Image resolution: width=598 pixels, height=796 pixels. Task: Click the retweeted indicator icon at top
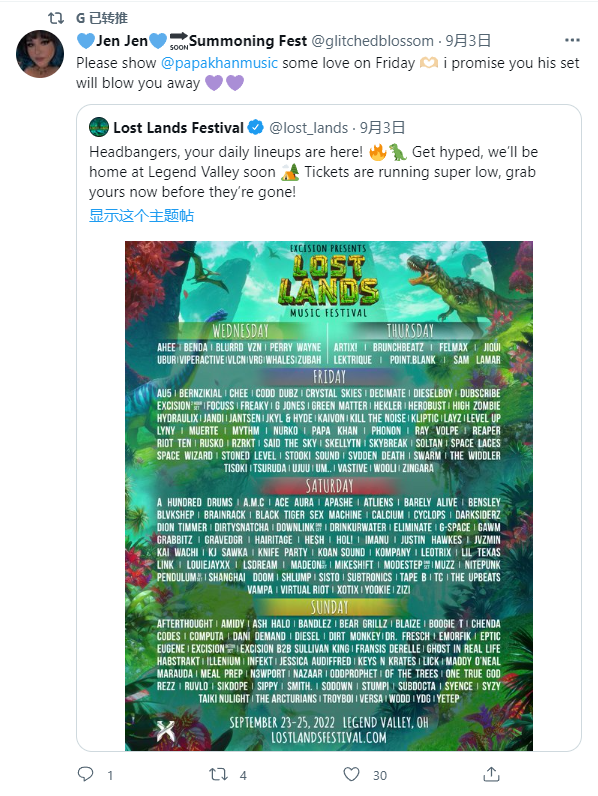(56, 18)
